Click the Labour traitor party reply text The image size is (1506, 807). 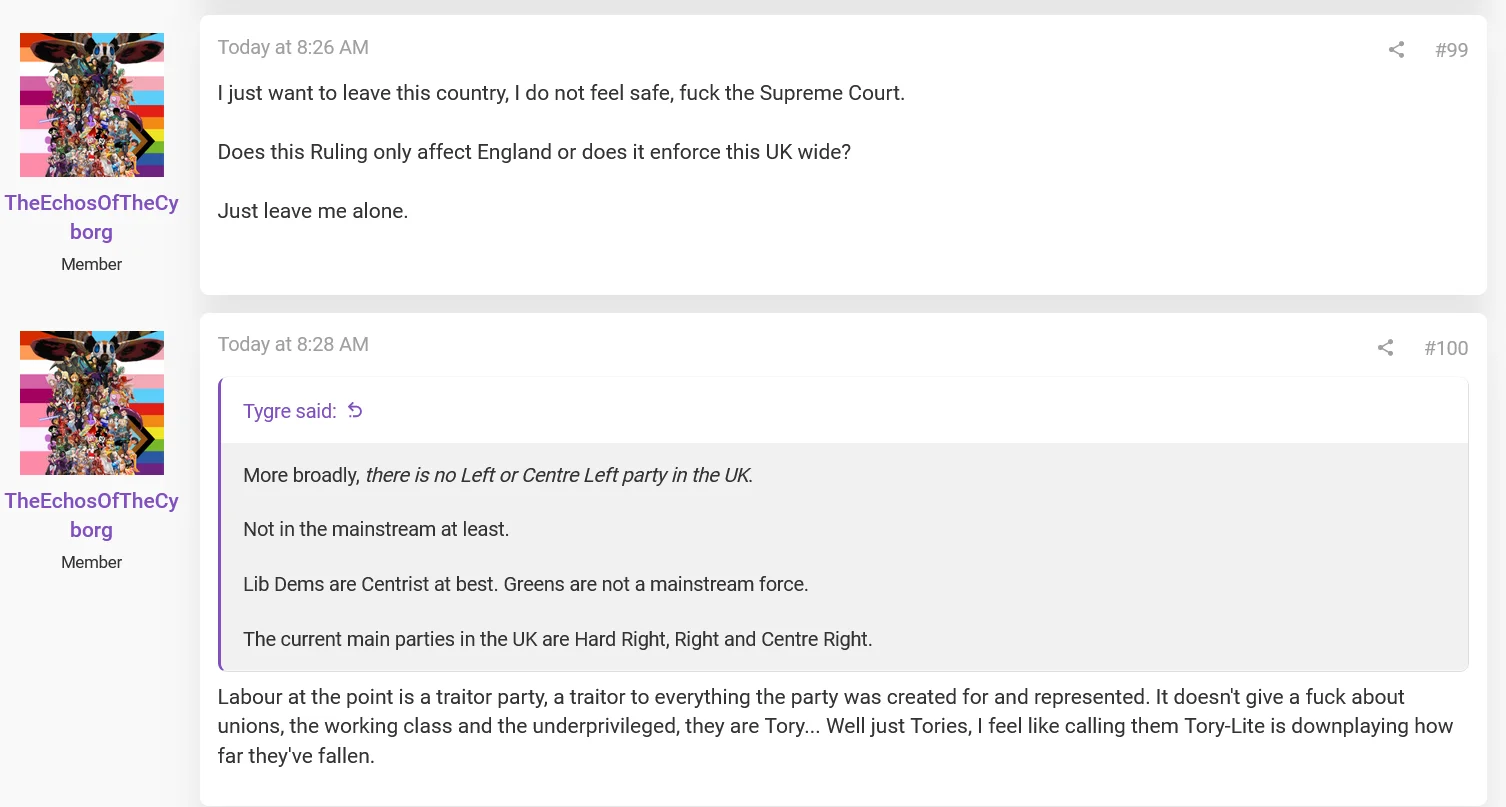(x=835, y=726)
